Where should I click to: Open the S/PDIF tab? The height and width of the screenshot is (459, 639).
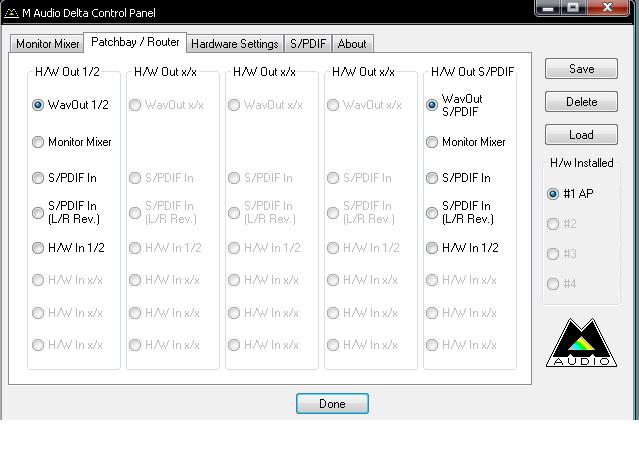[x=308, y=44]
